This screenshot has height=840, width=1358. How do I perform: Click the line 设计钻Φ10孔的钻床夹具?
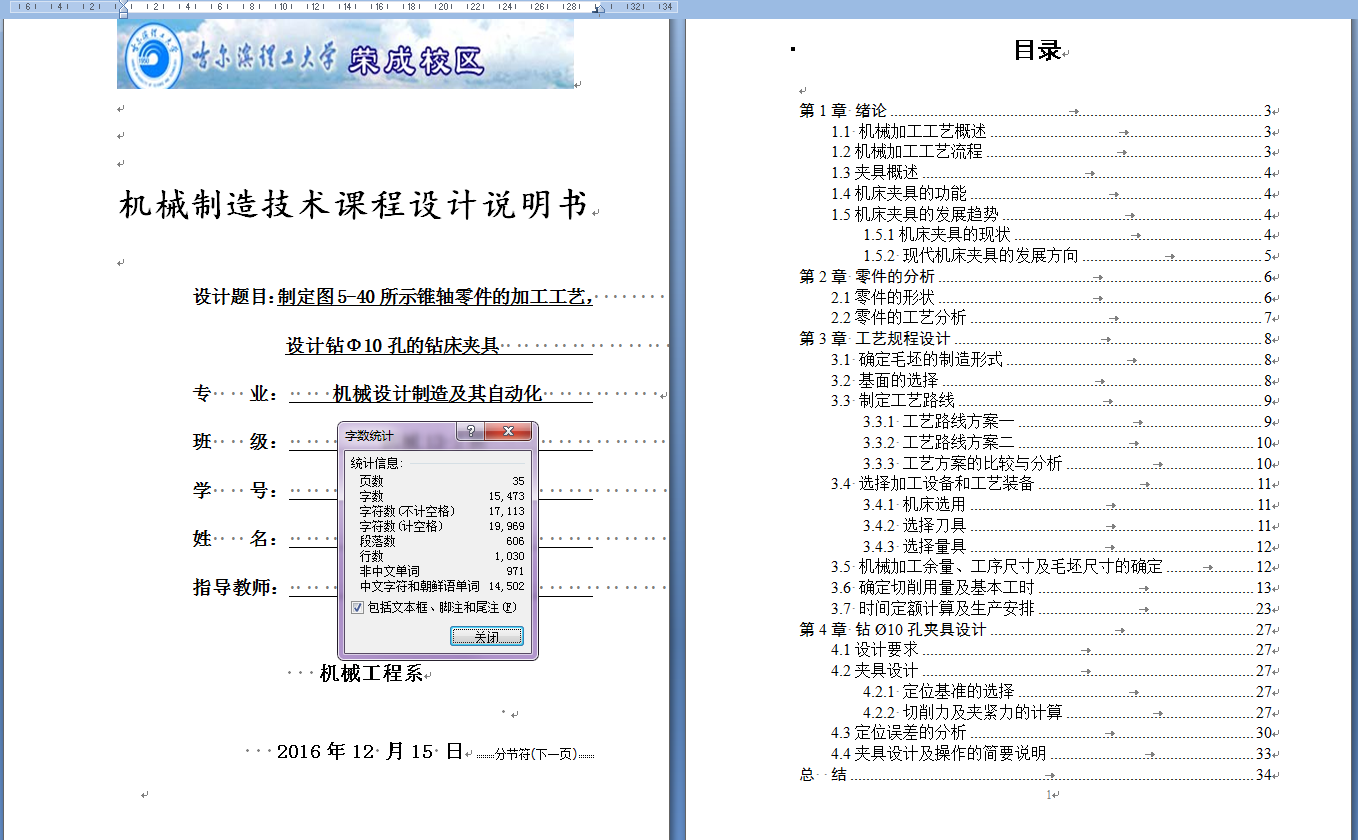[393, 346]
